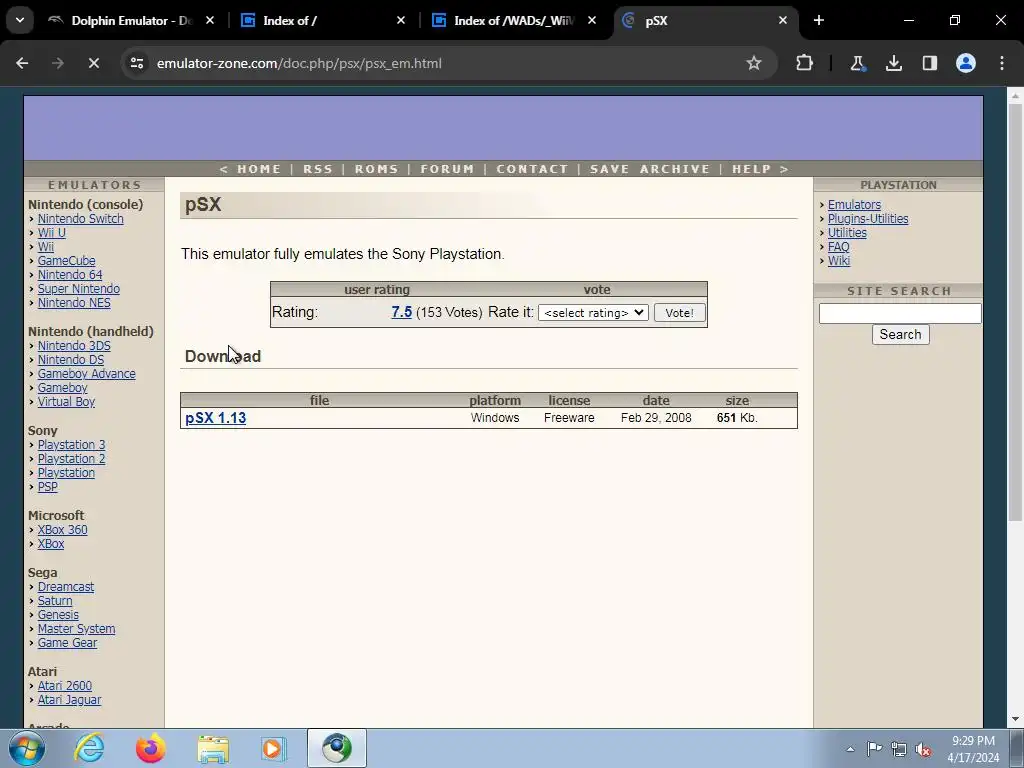Open a new tab with plus button

coord(819,20)
